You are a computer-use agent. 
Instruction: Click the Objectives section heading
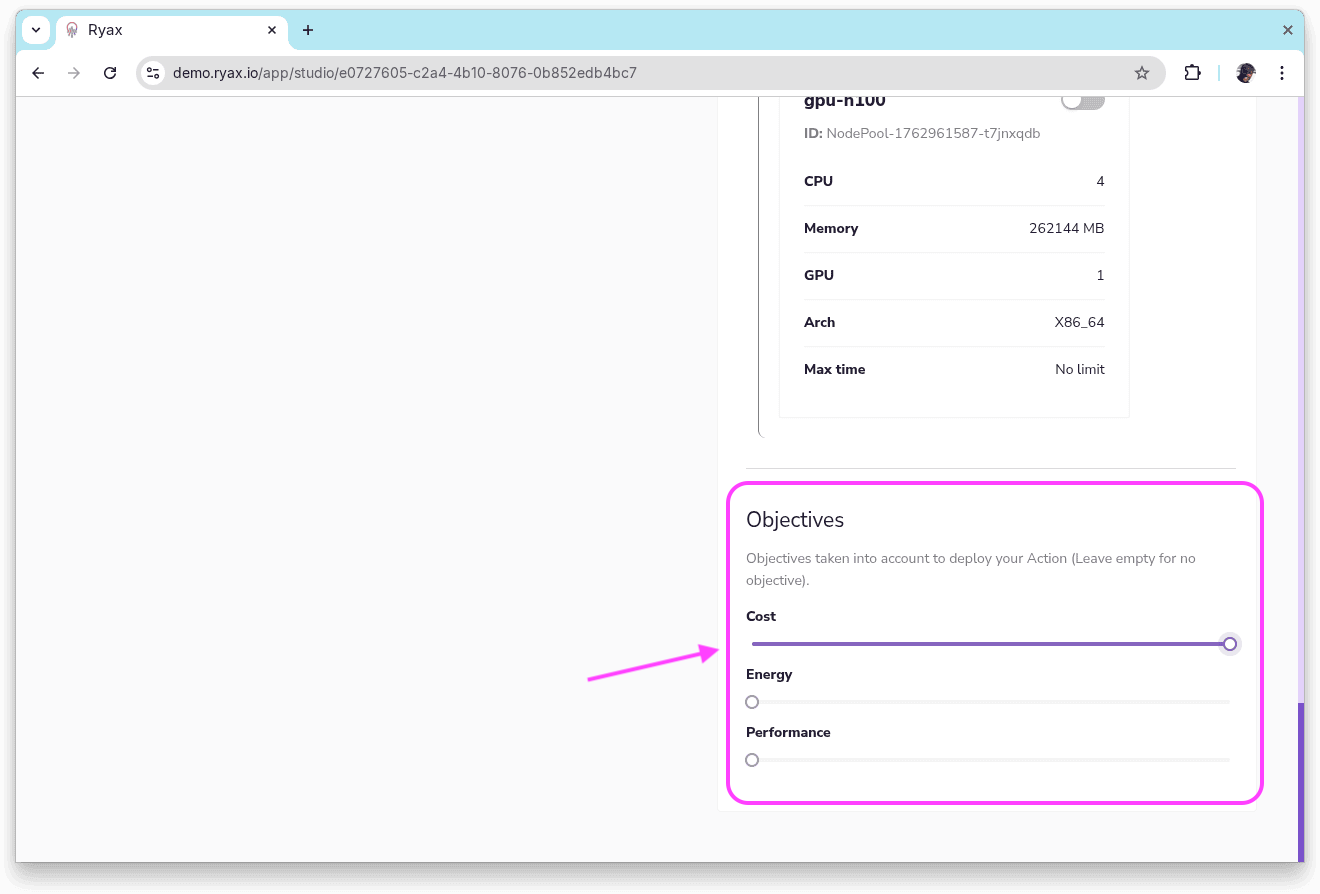coord(795,520)
